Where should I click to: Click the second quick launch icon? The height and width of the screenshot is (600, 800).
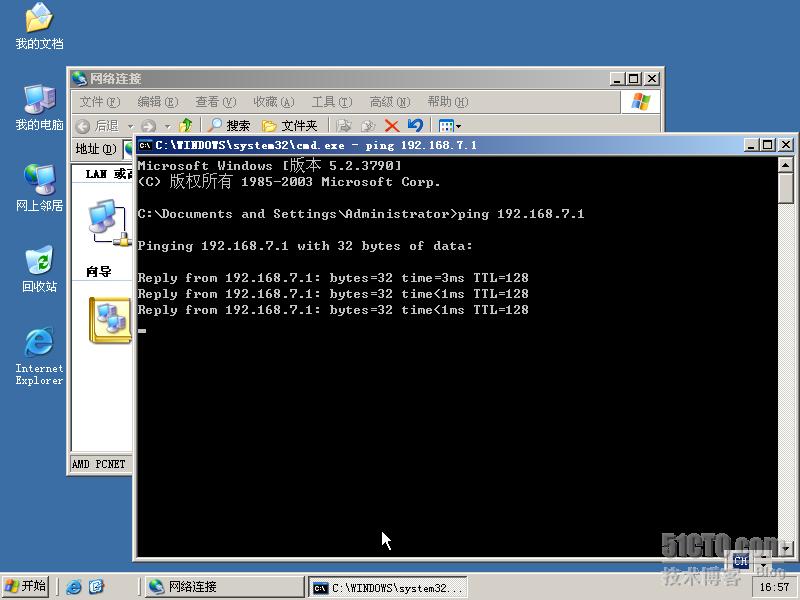(x=96, y=587)
